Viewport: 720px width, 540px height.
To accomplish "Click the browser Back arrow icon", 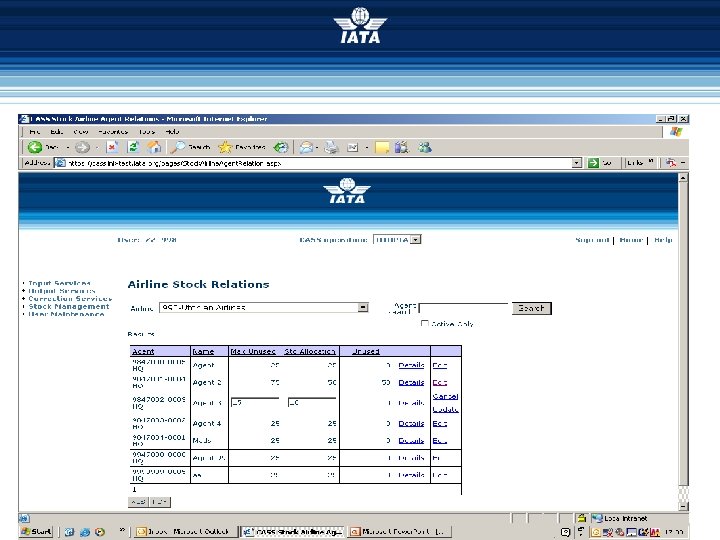I will 34,147.
